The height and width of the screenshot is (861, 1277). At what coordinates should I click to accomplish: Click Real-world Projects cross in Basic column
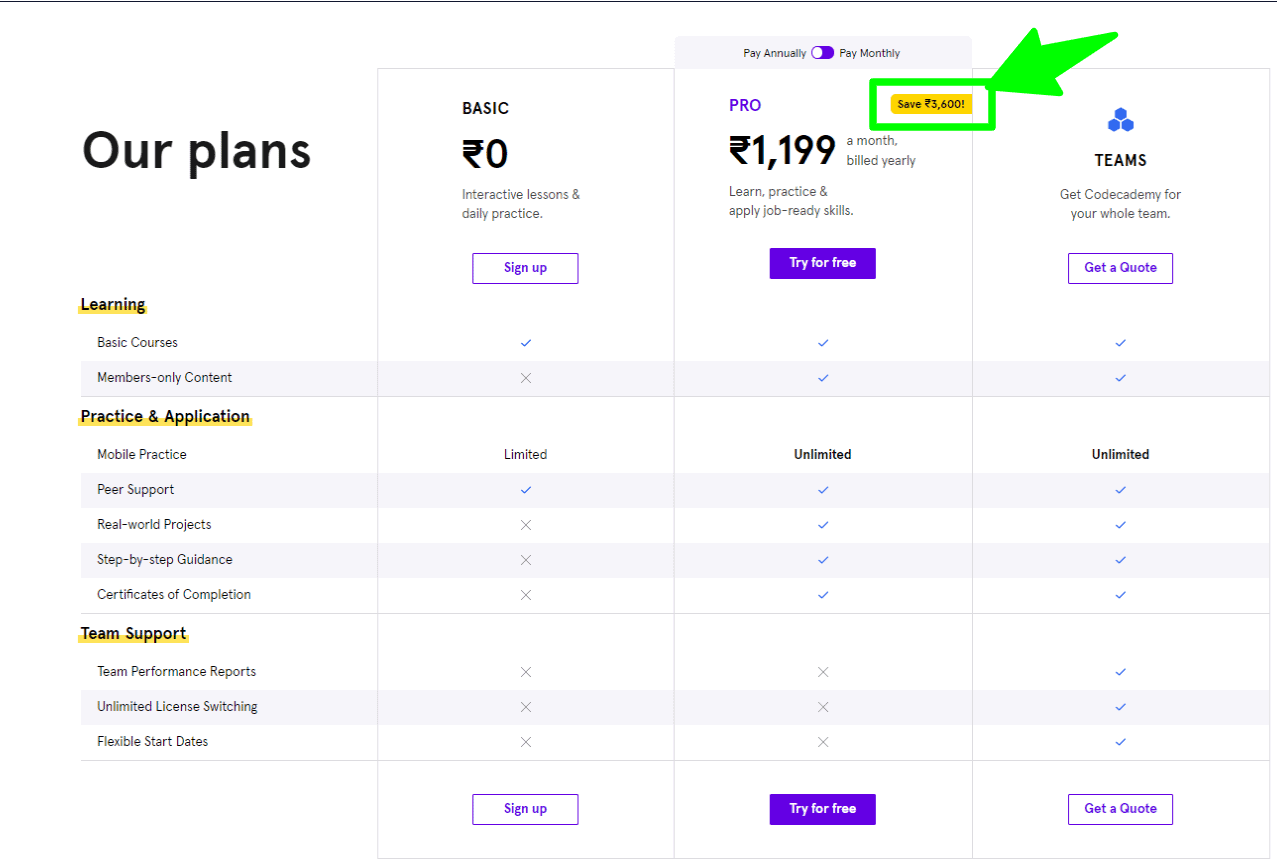(526, 525)
